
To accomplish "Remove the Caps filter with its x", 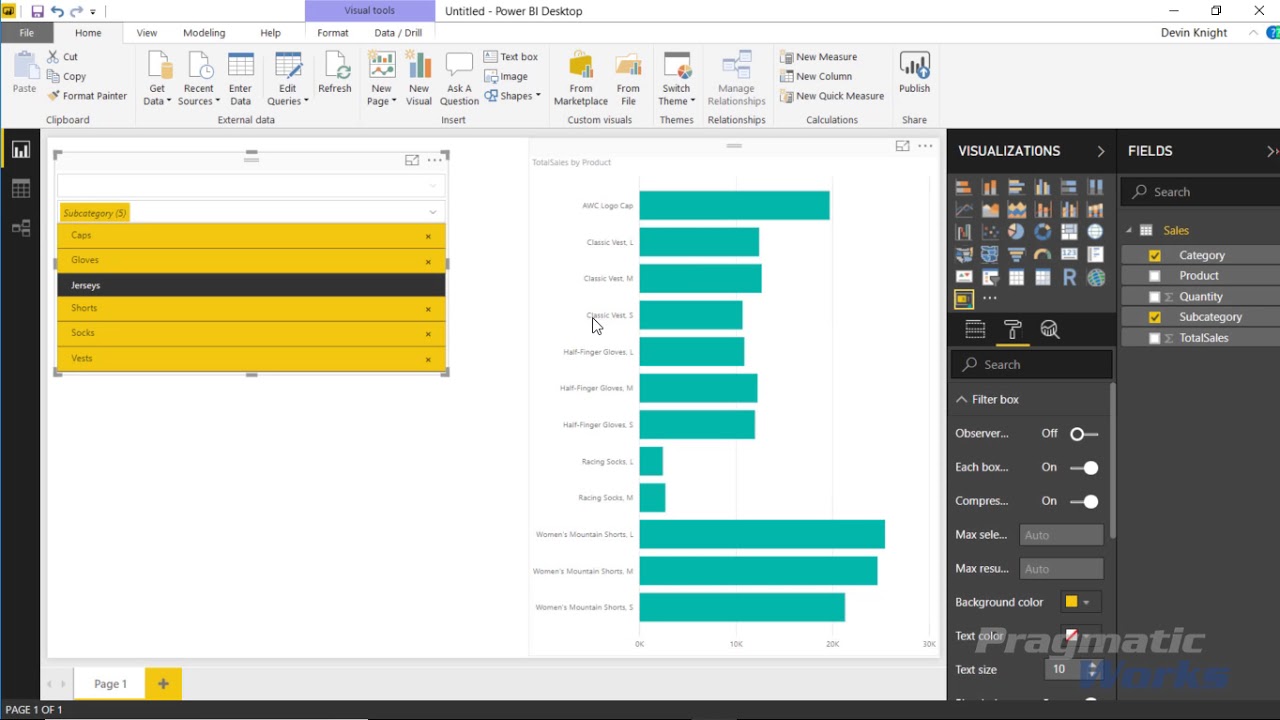I will (428, 237).
